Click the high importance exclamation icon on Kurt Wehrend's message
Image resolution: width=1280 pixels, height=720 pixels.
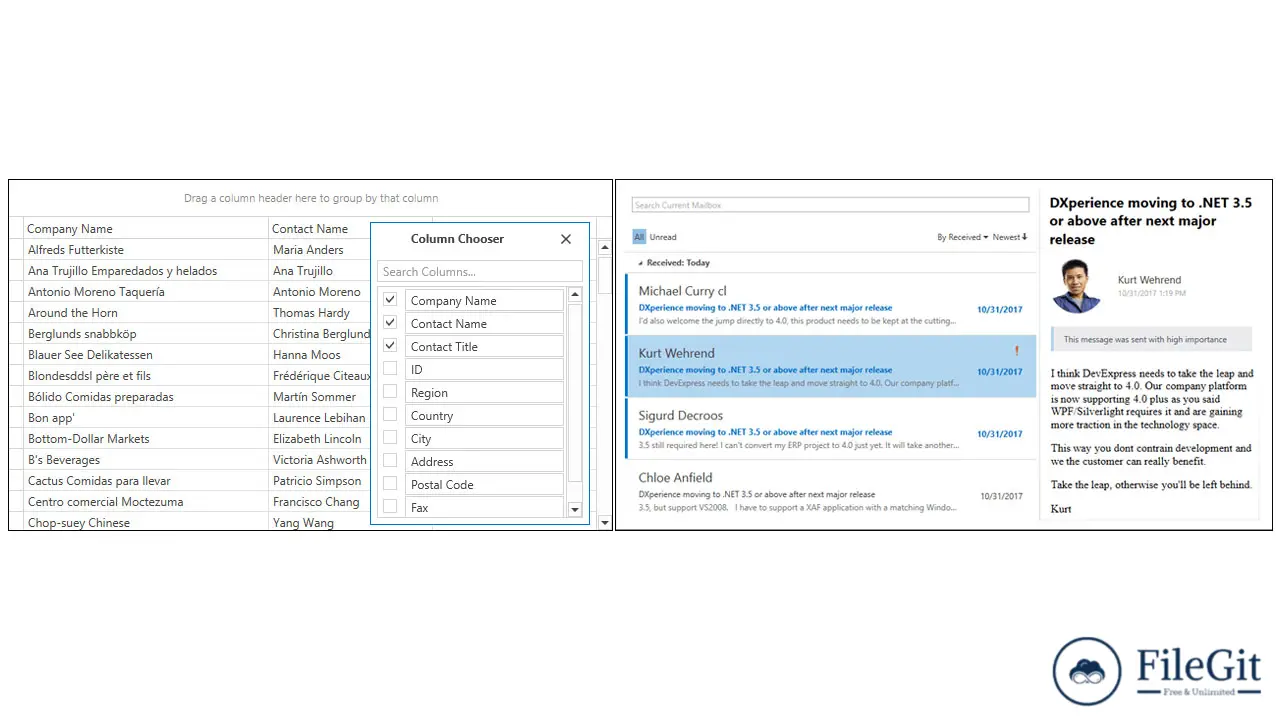click(1017, 351)
